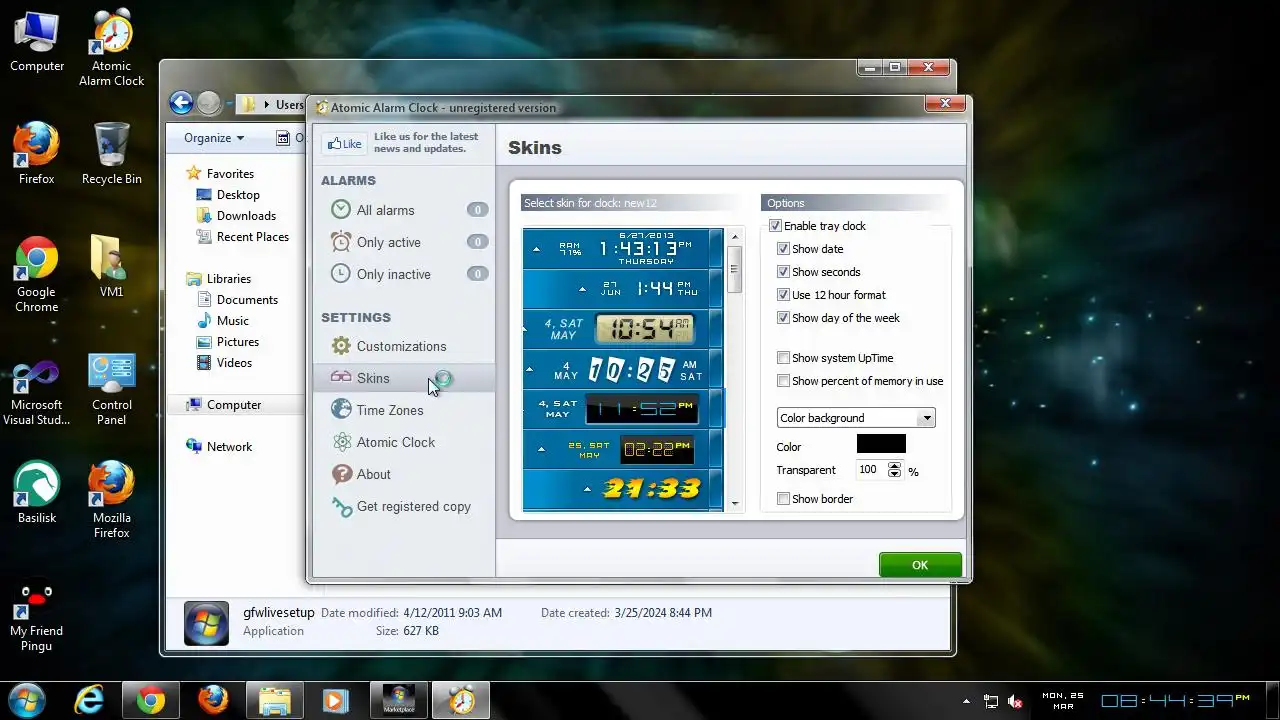Image resolution: width=1280 pixels, height=720 pixels.
Task: Select skin showing 1:43:13 Thursday
Action: pos(622,248)
